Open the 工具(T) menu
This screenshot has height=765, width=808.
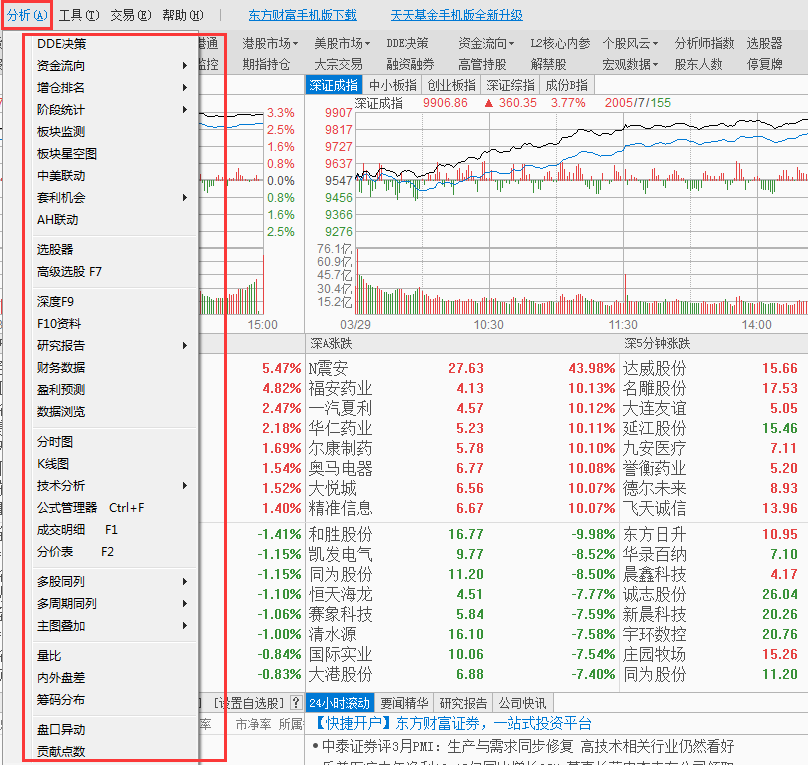[79, 15]
